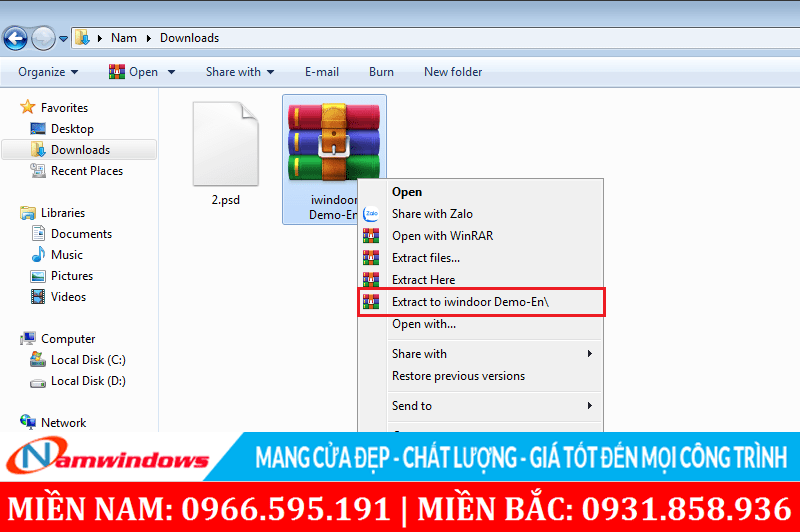The height and width of the screenshot is (532, 800).
Task: Select Favorites in the navigation pane
Action: [64, 108]
